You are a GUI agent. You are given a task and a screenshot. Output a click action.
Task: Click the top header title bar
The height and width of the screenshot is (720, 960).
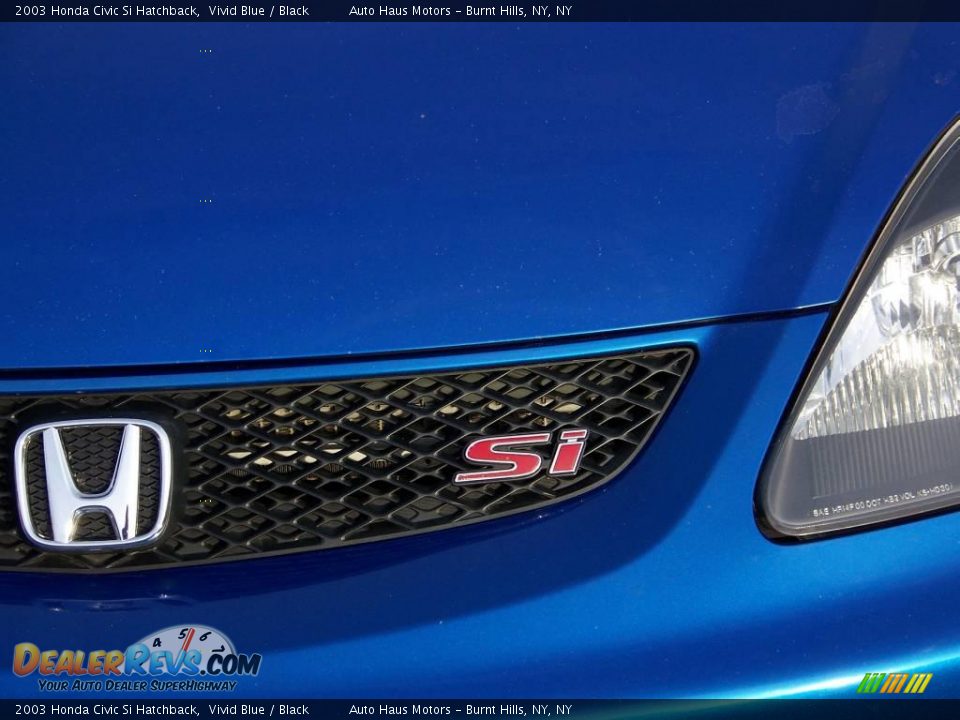coord(480,11)
